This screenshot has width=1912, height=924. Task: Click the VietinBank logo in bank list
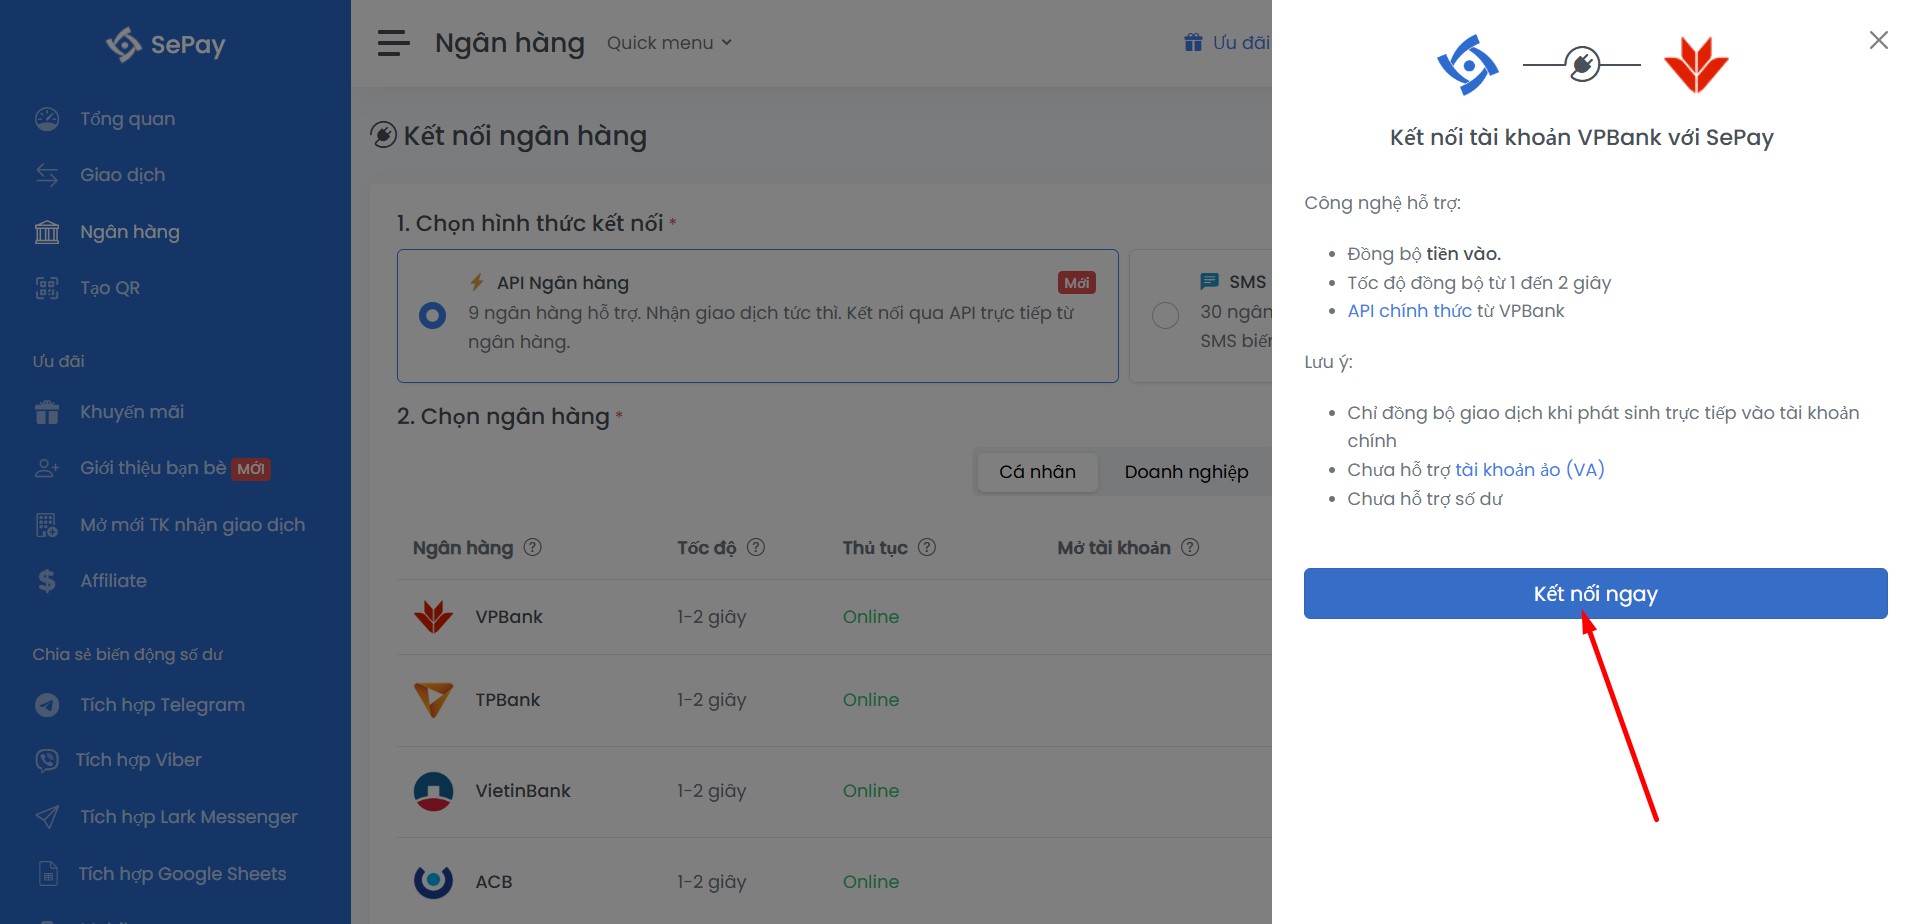click(433, 791)
